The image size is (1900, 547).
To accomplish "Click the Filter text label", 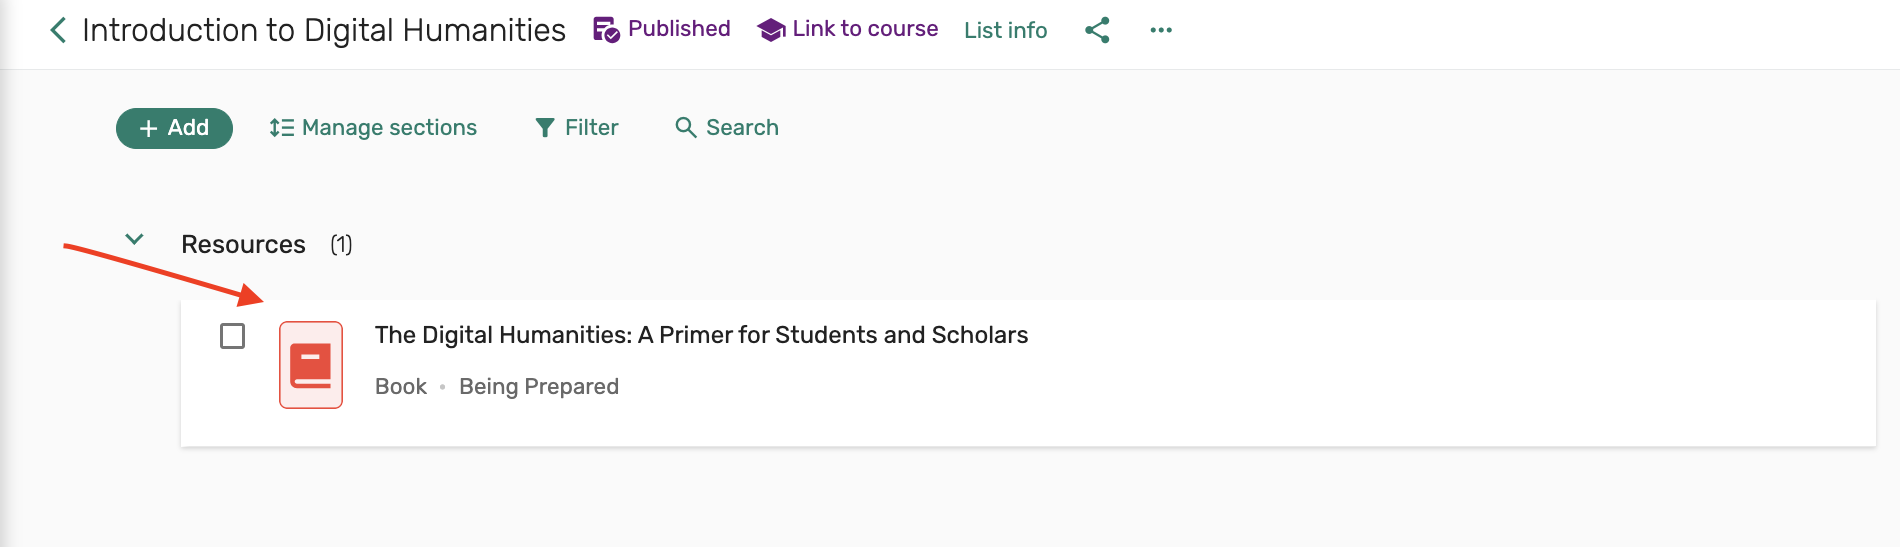I will pos(591,128).
